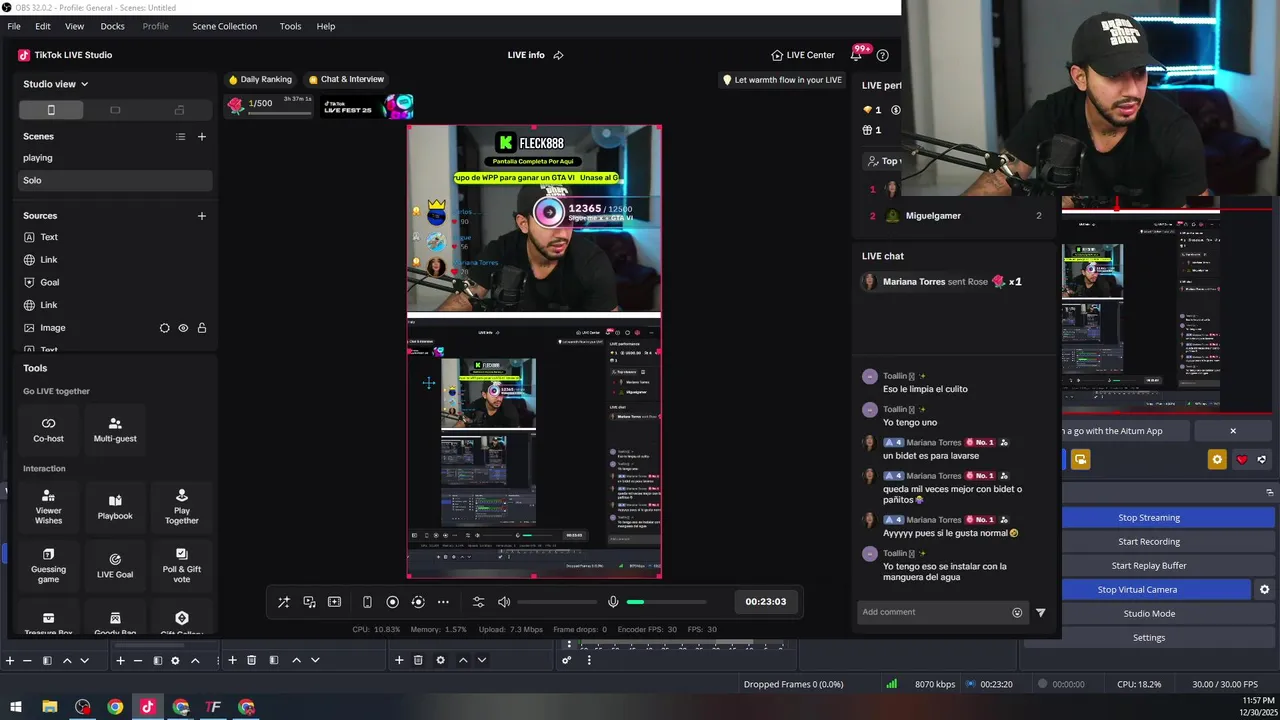1280x720 pixels.
Task: Open the OBS Edit menu
Action: click(43, 26)
